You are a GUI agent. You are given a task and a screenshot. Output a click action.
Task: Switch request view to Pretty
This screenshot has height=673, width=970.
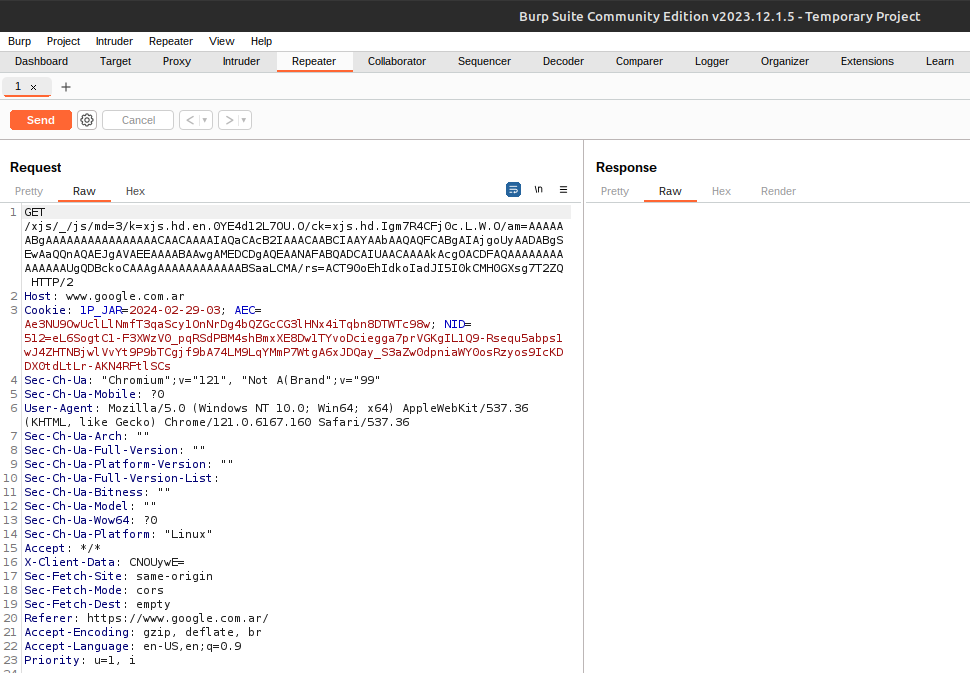[29, 191]
